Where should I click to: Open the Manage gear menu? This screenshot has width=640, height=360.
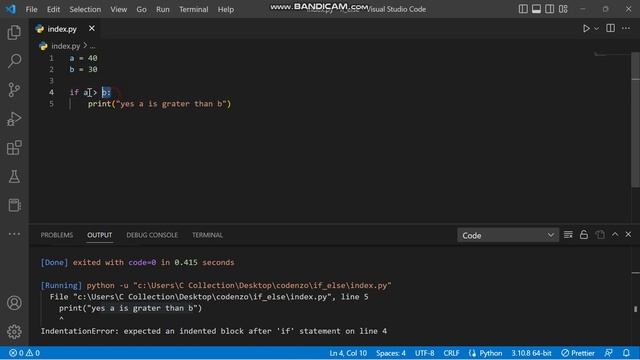[x=14, y=331]
